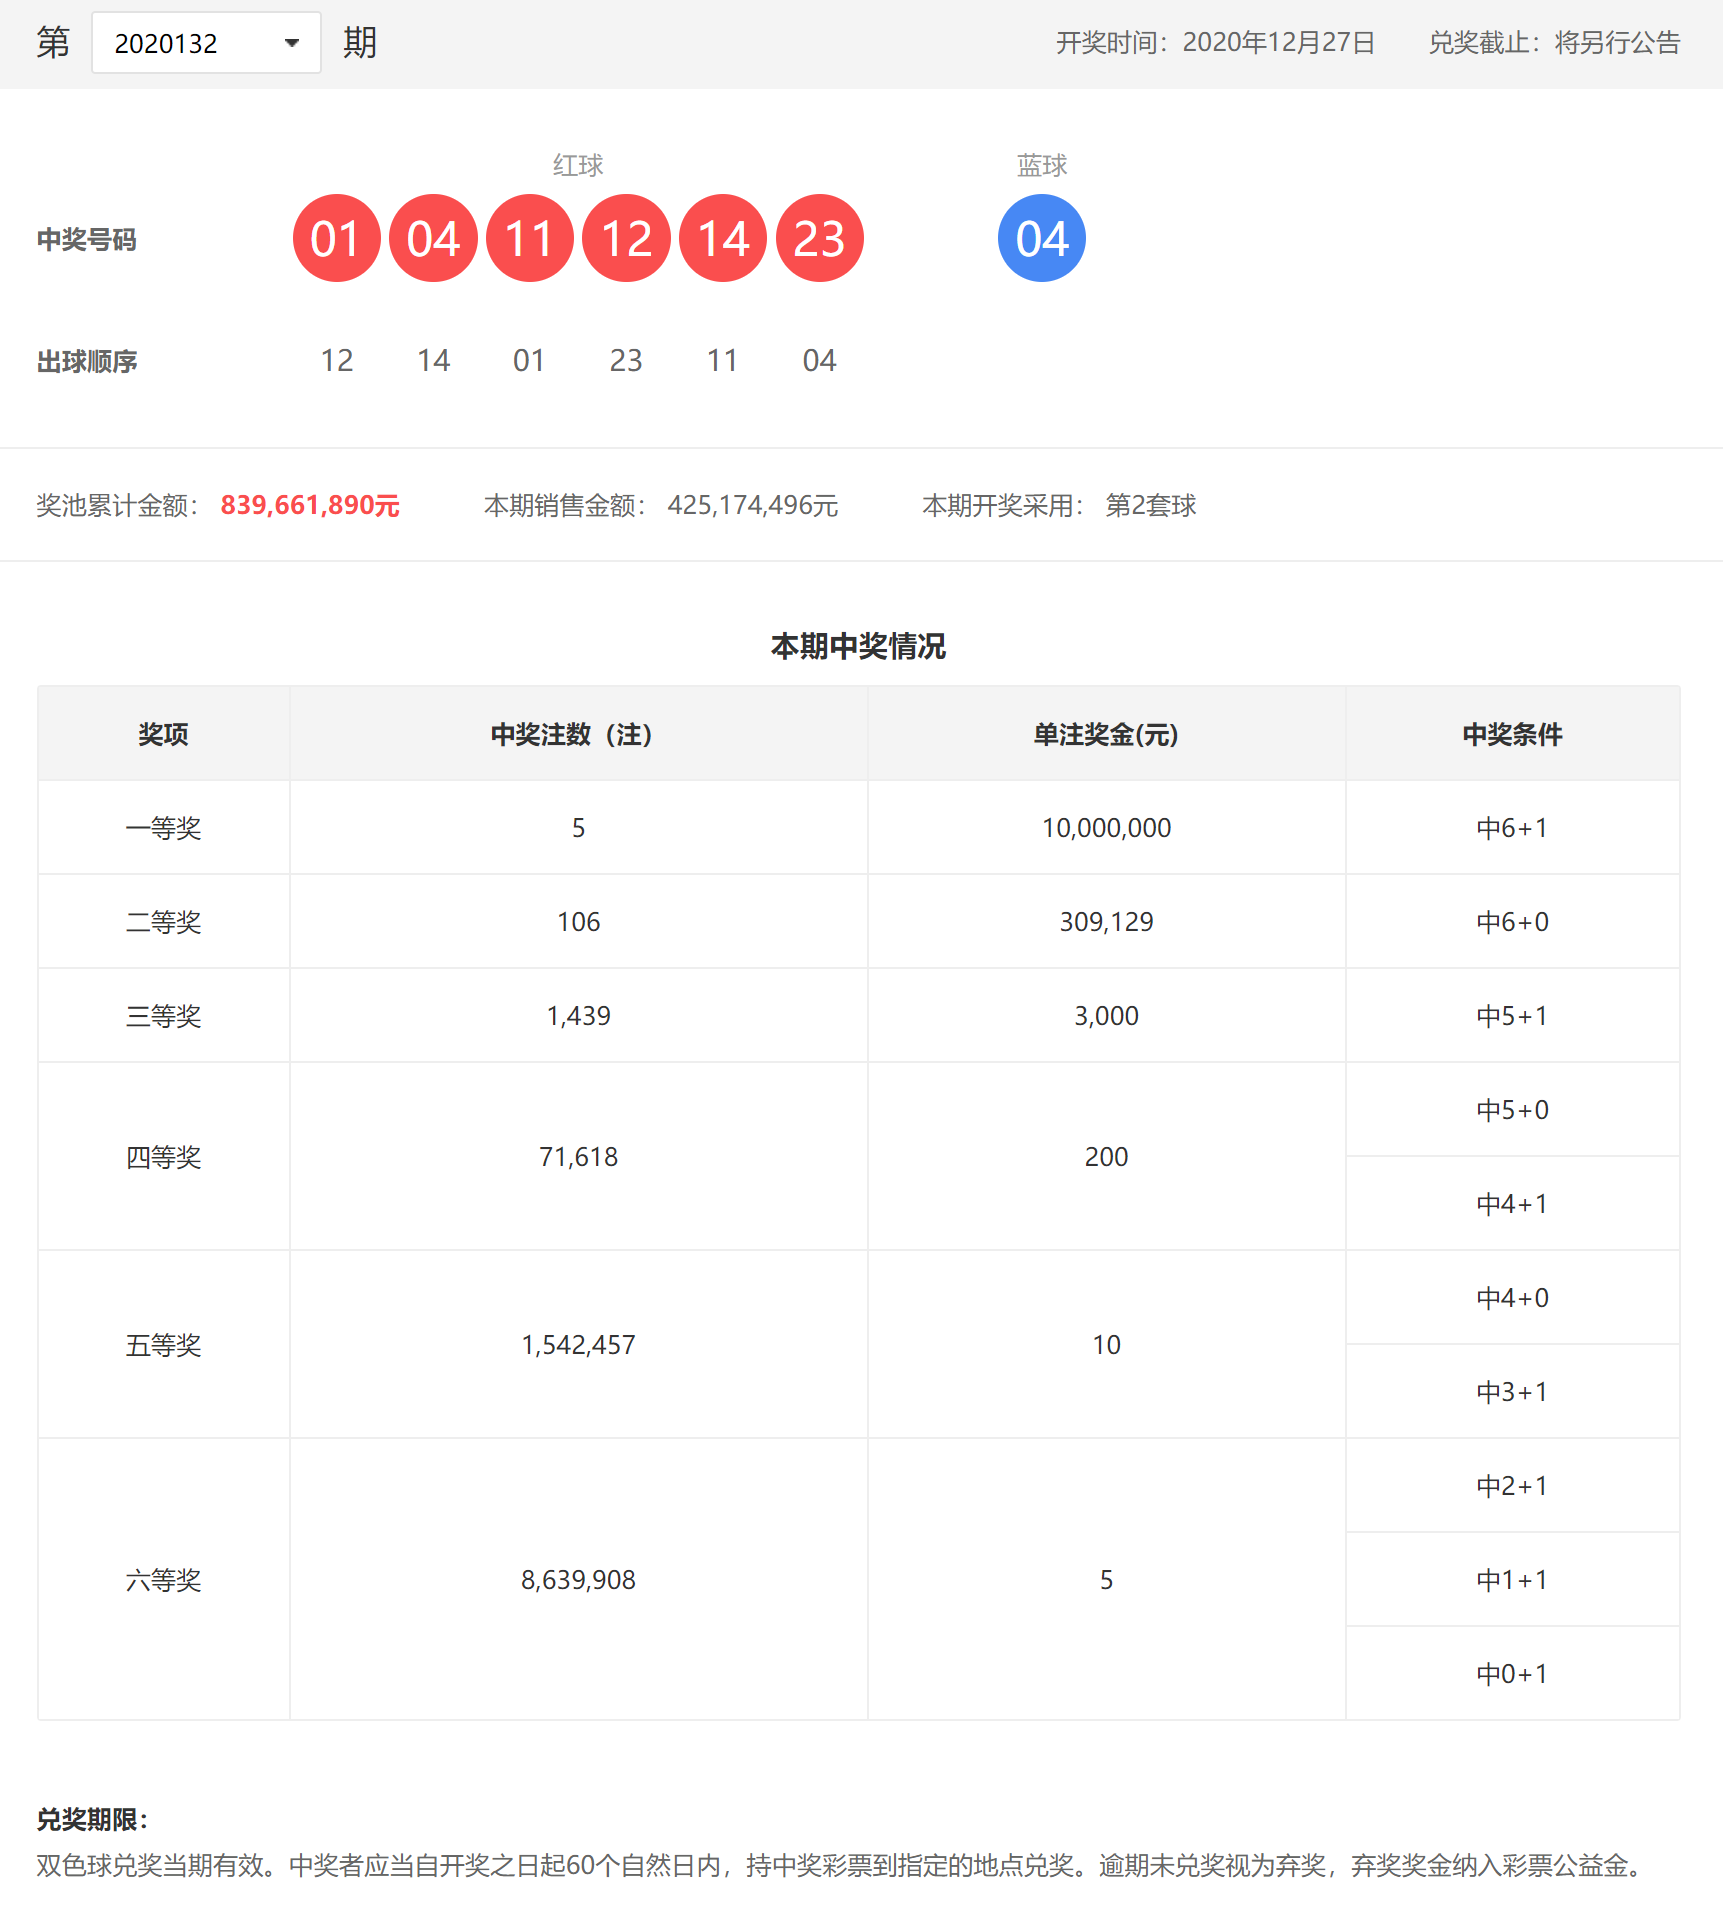The image size is (1723, 1915).
Task: Click the 单注奖金(元) column header
Action: click(1106, 735)
